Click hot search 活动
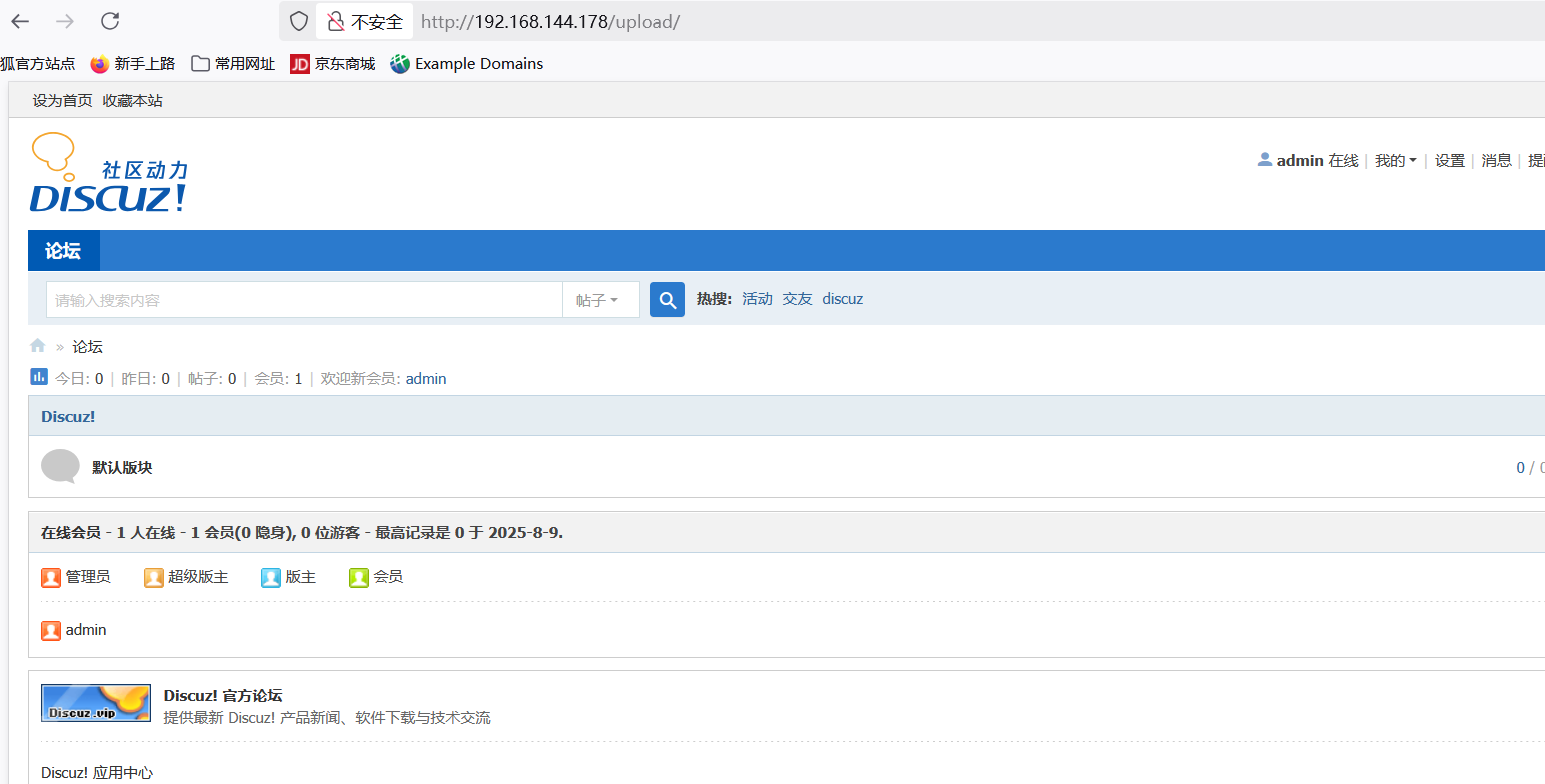This screenshot has height=784, width=1545. 757,299
